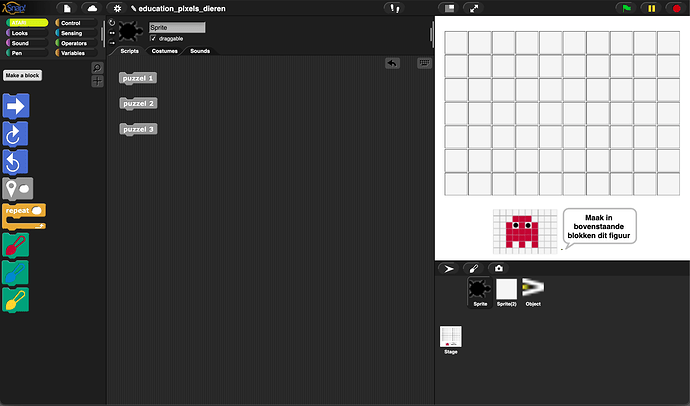Screen dimensions: 690x406
Task: Uncheck the draggable checkbox
Action: pyautogui.click(x=153, y=38)
